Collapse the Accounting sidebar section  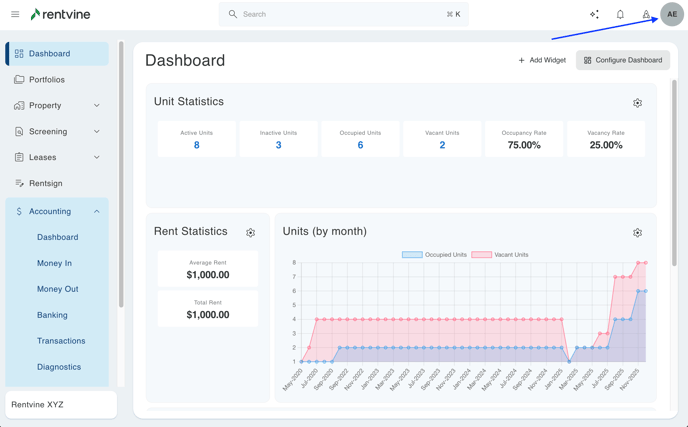[x=96, y=212]
